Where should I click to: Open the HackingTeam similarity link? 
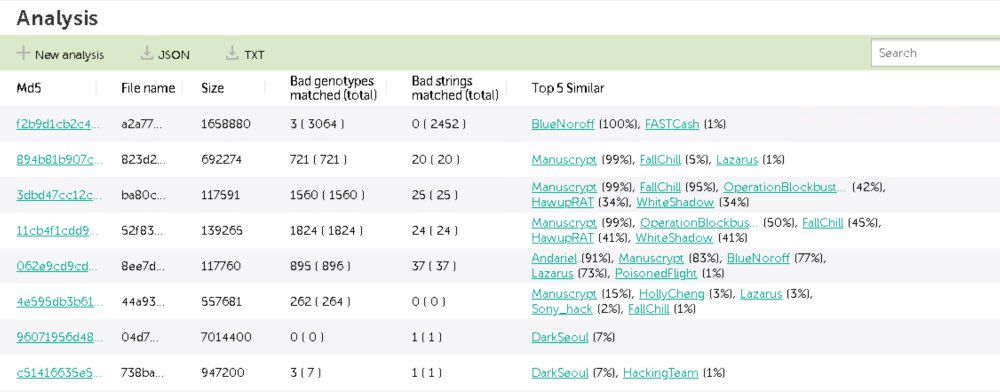click(x=661, y=373)
